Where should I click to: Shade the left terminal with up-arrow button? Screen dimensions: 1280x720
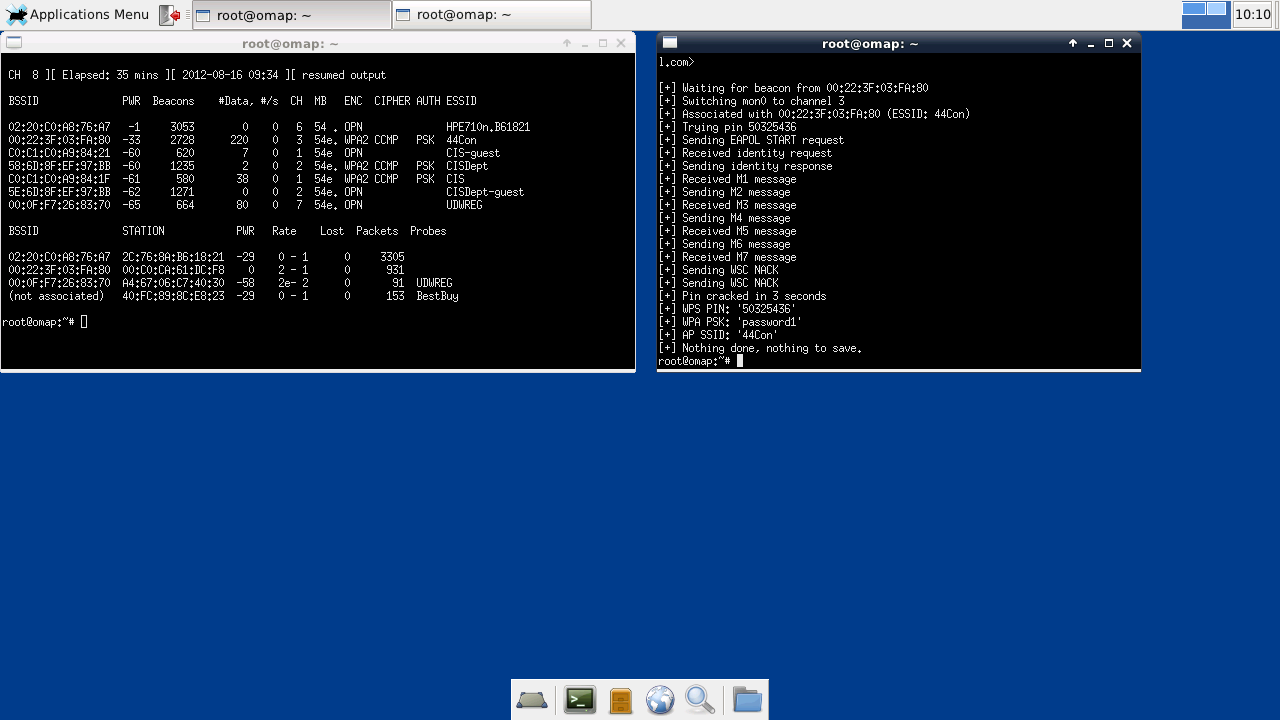pyautogui.click(x=567, y=43)
